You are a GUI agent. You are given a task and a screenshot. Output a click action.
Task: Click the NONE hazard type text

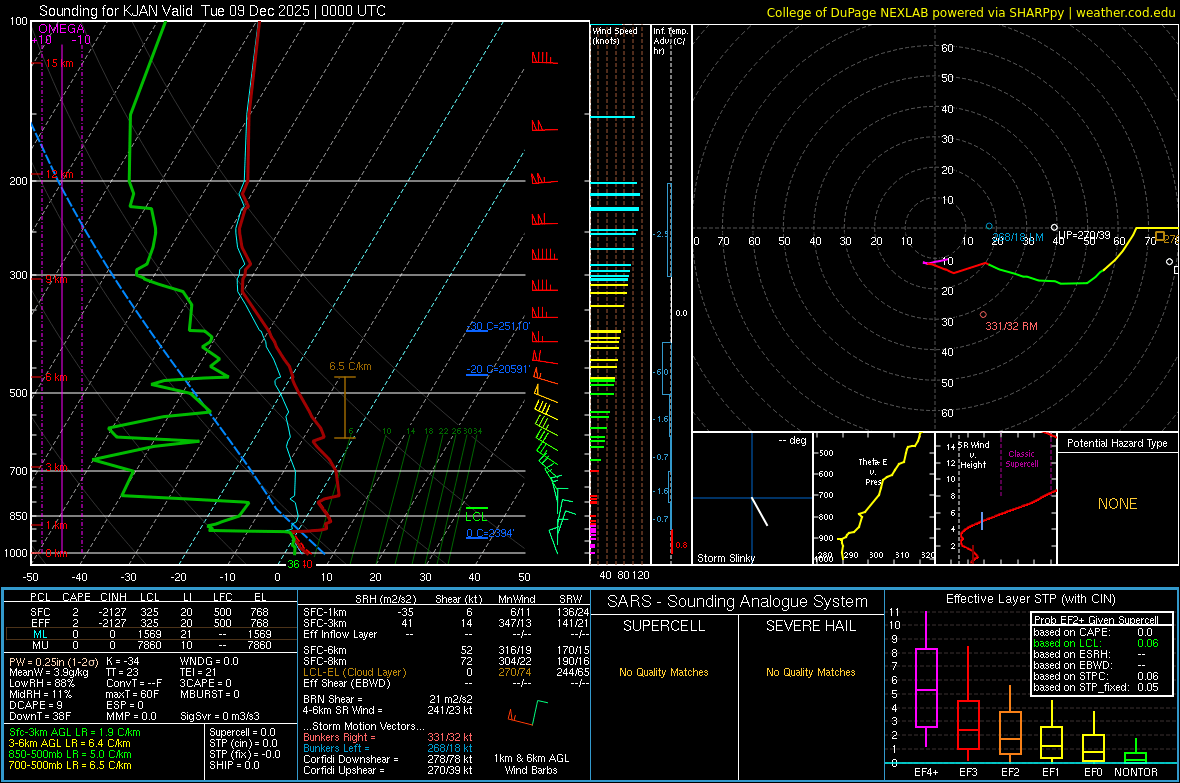click(x=1117, y=504)
